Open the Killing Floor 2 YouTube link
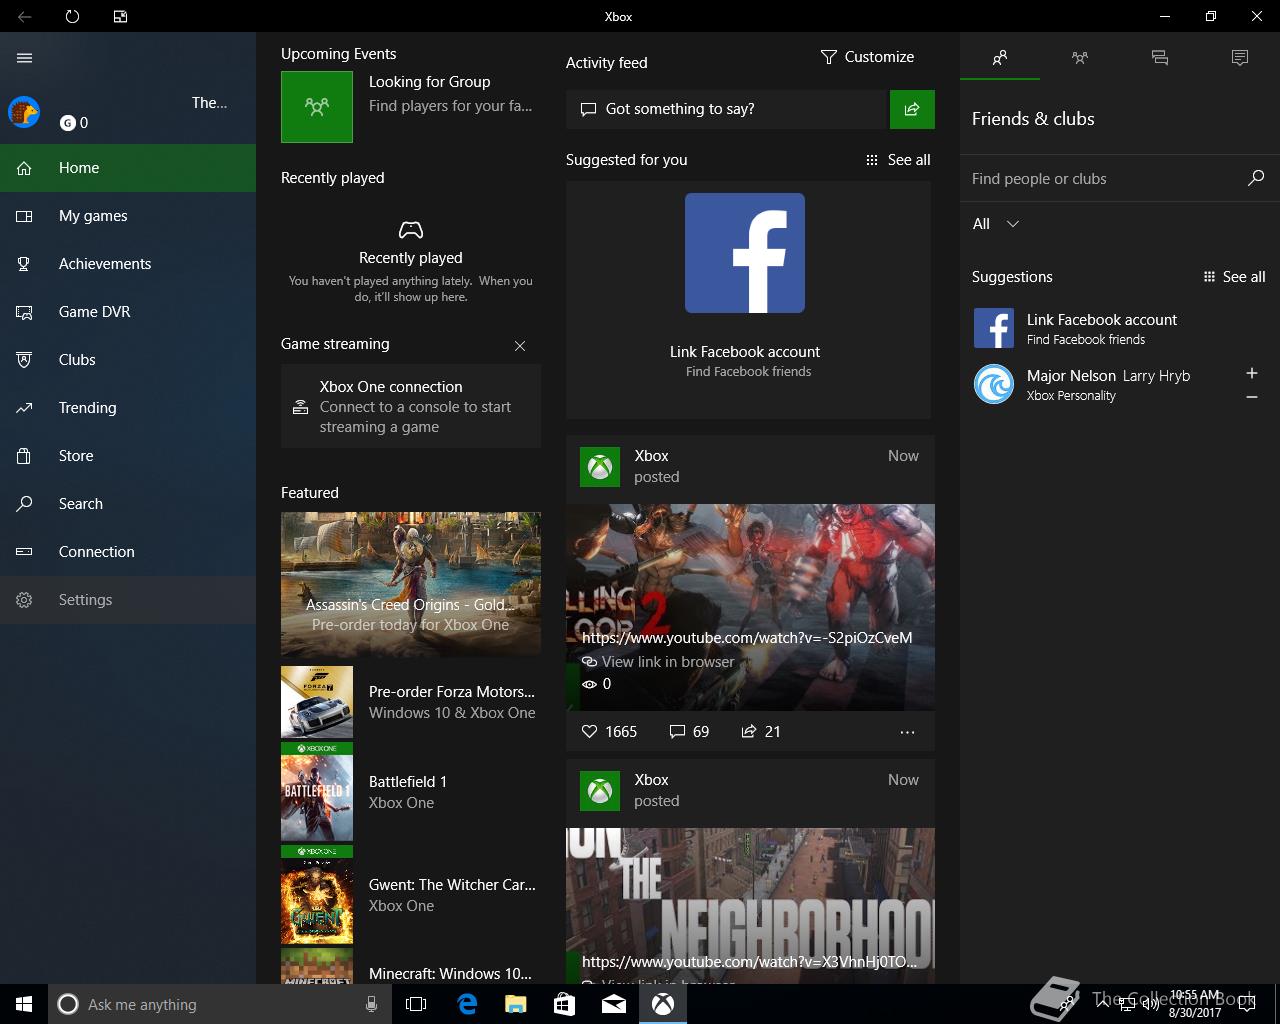The width and height of the screenshot is (1280, 1024). (x=747, y=638)
